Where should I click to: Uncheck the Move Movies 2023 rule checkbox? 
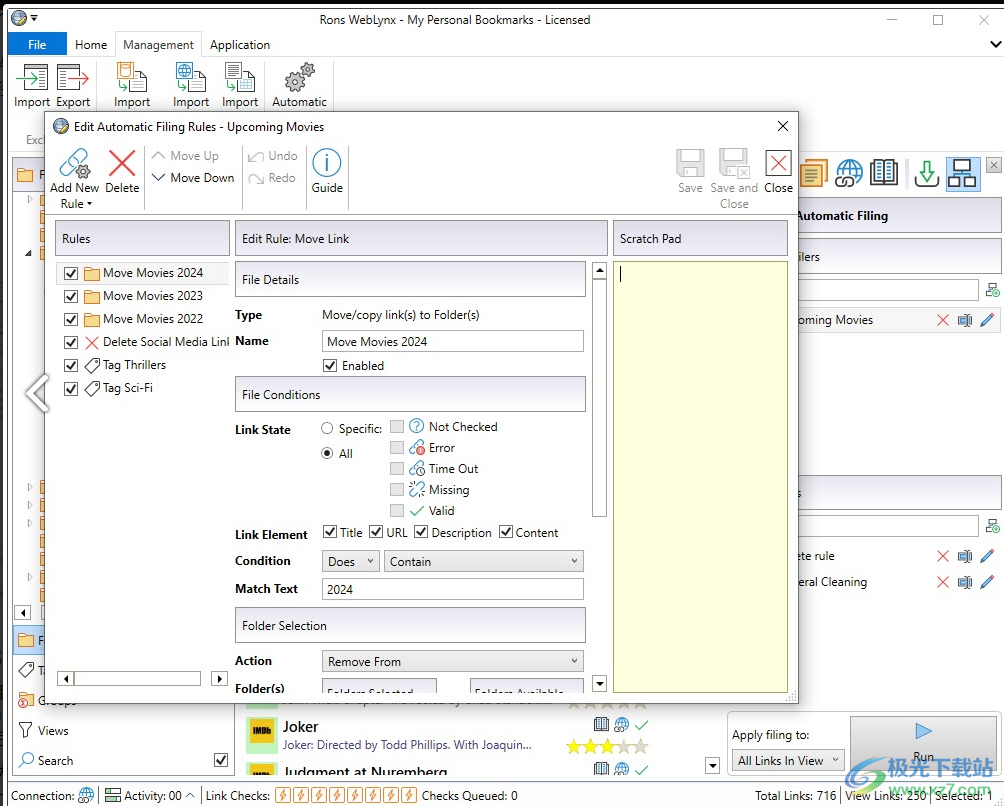(71, 296)
